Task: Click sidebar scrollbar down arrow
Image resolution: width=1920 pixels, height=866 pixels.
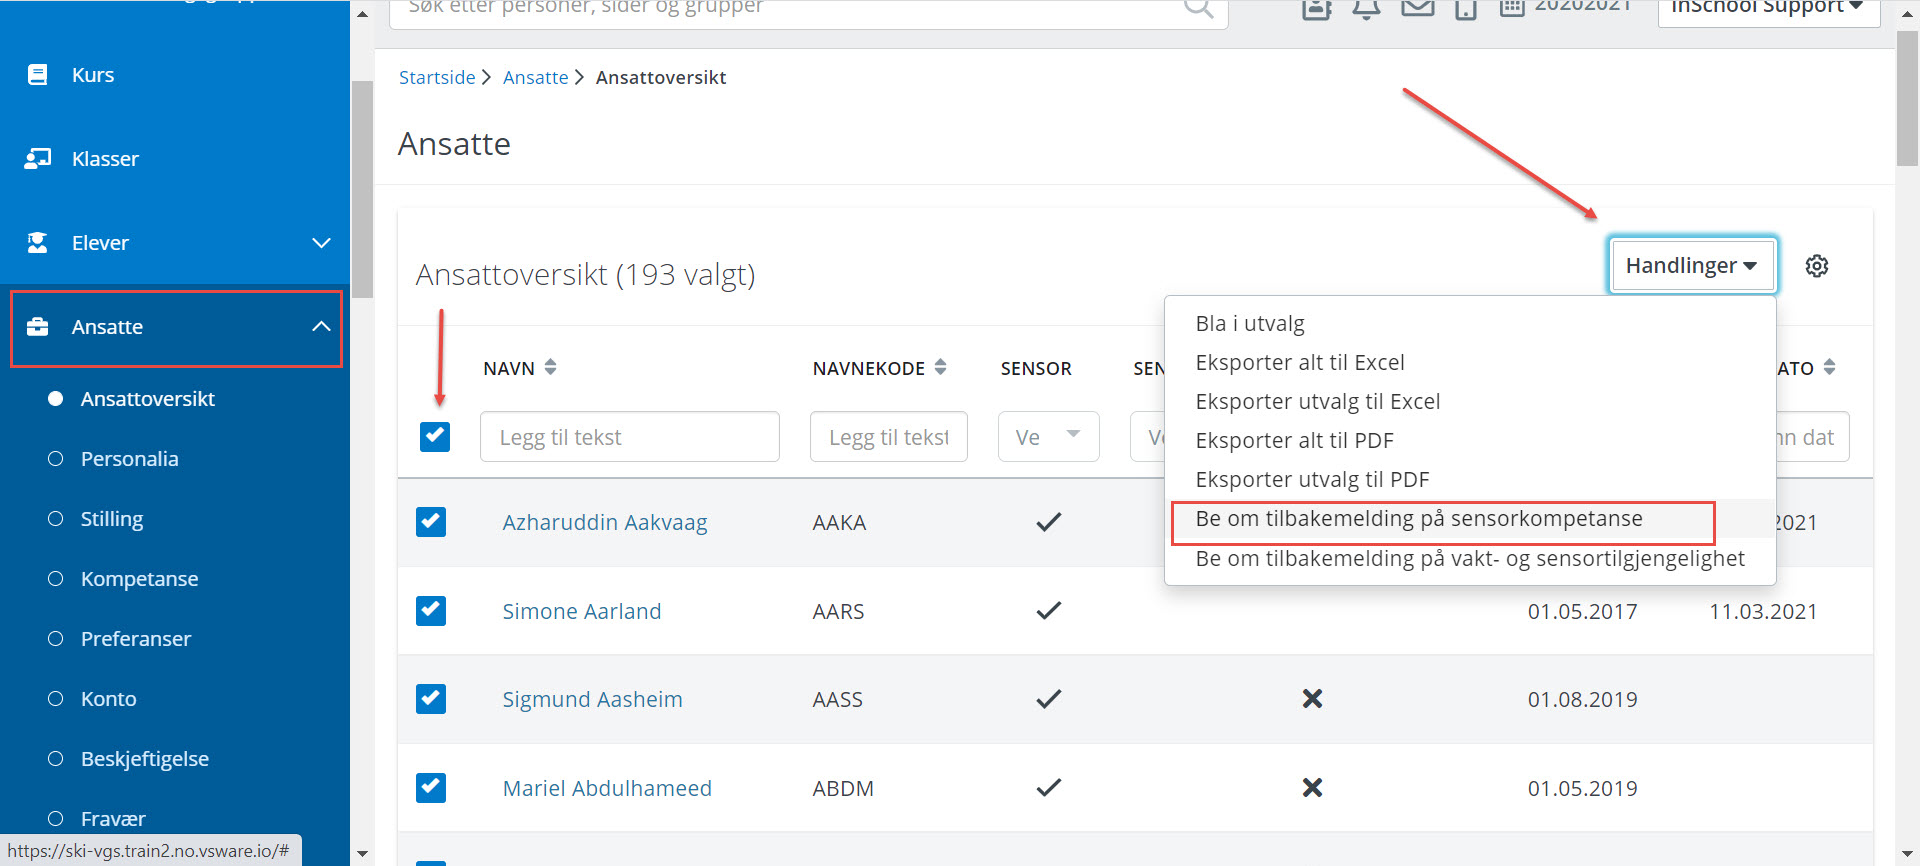Action: (362, 854)
